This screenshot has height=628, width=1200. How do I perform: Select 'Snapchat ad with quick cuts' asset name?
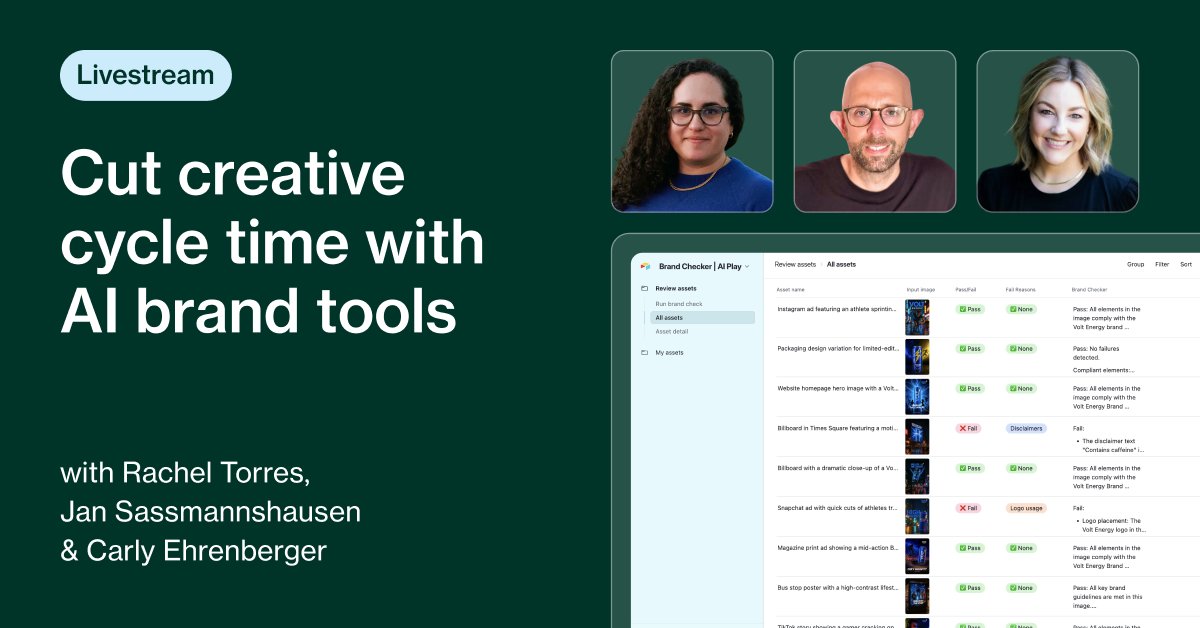coord(838,508)
